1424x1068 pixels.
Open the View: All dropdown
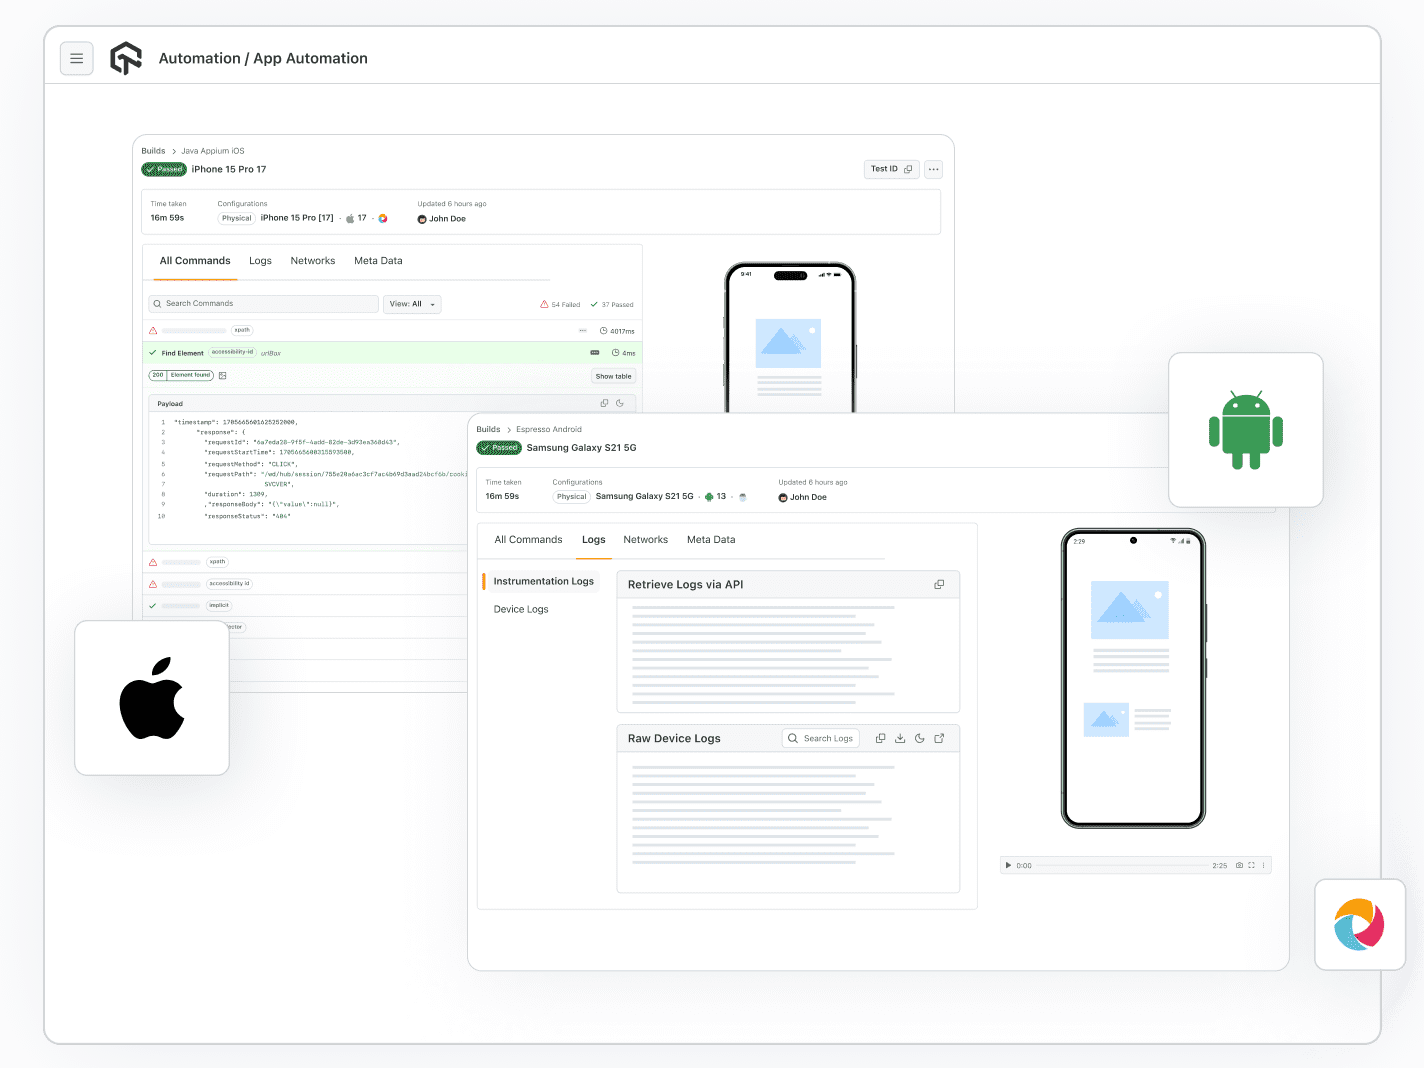click(412, 304)
